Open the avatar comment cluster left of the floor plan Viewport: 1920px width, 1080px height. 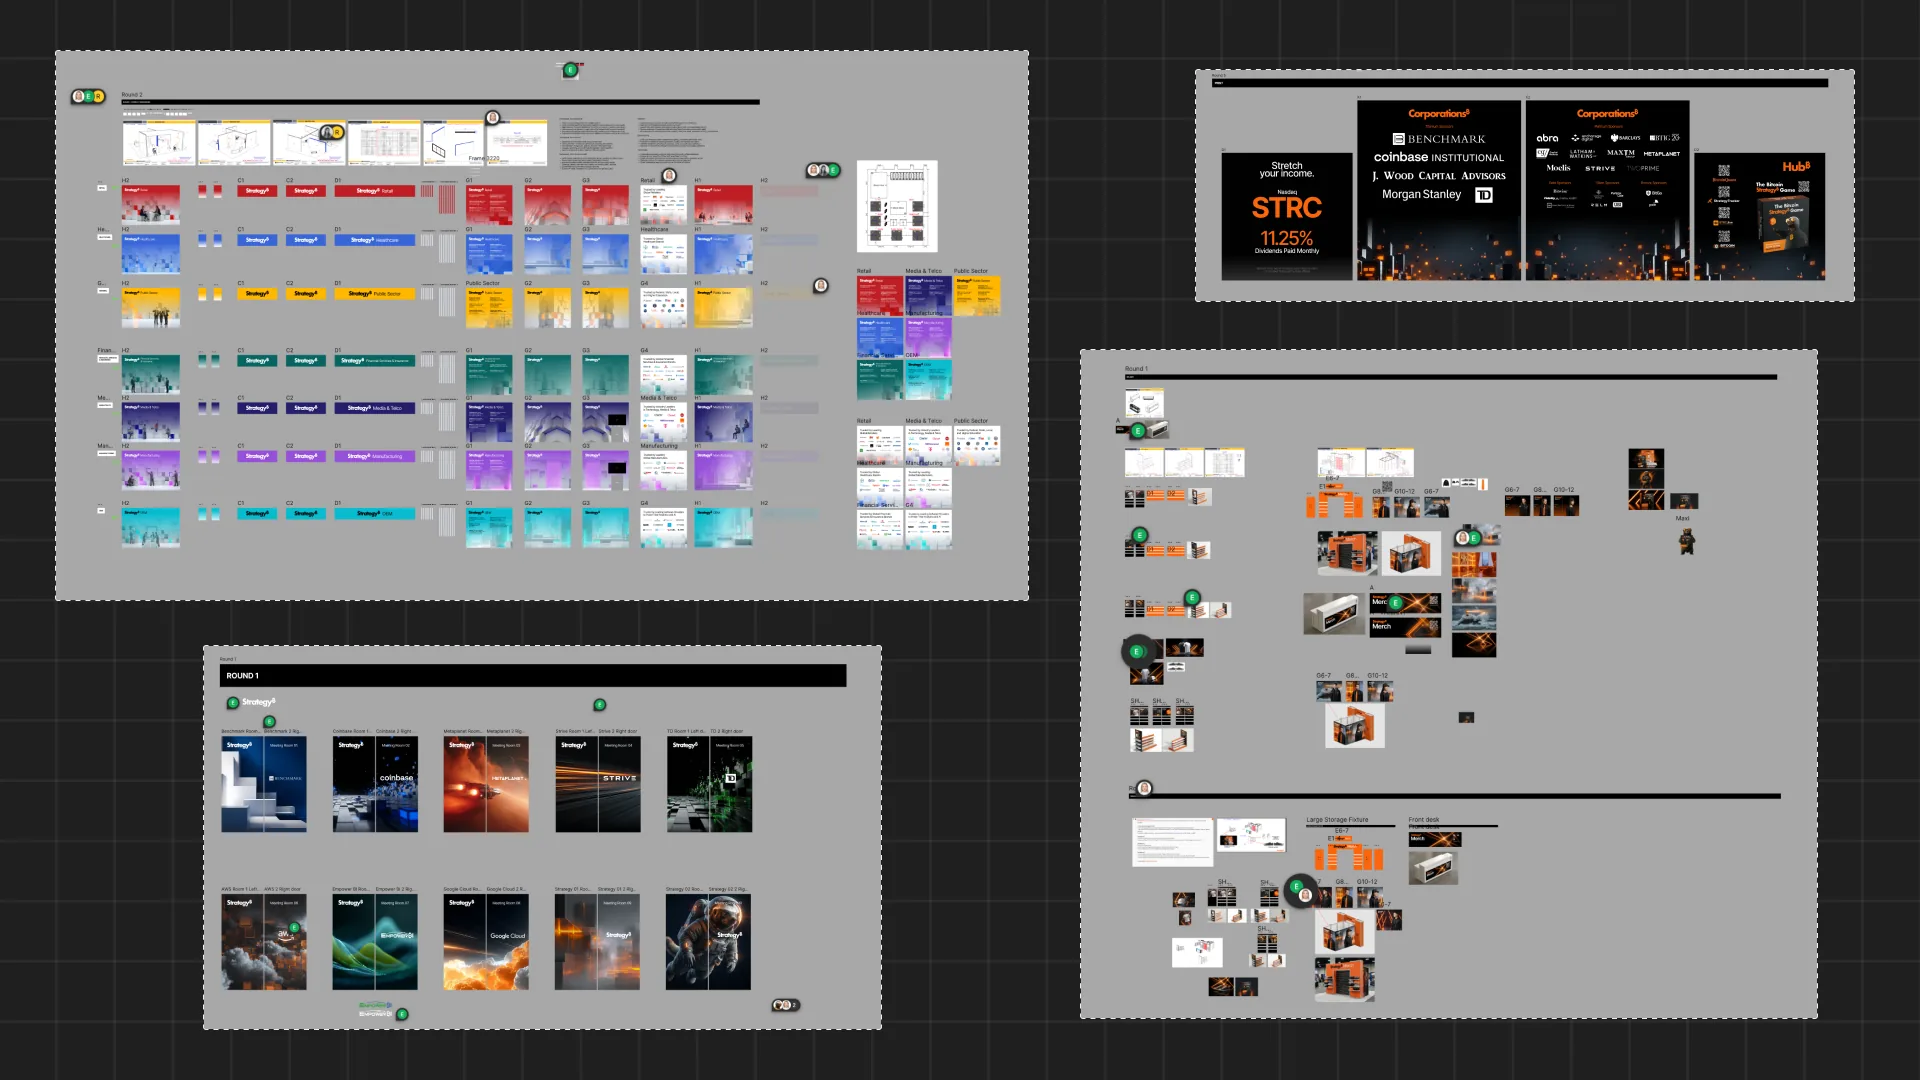tap(823, 170)
